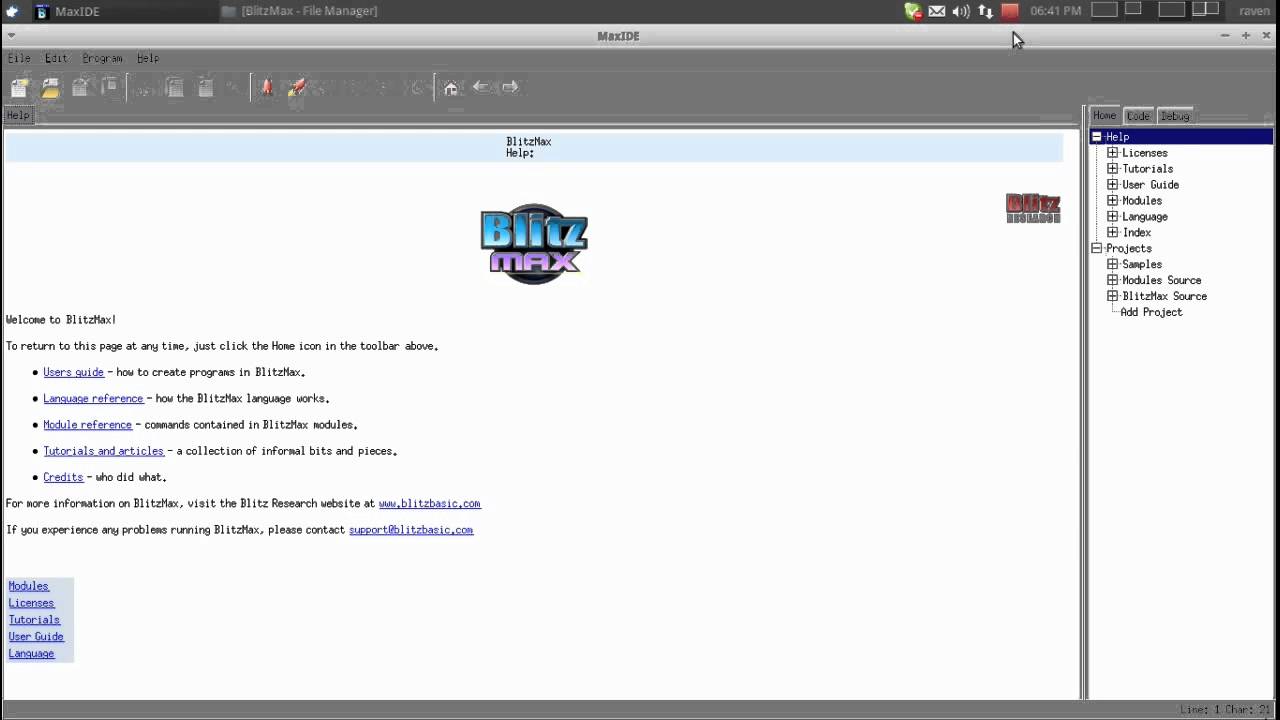This screenshot has width=1280, height=720.
Task: Click the green shield tray icon
Action: 913,11
